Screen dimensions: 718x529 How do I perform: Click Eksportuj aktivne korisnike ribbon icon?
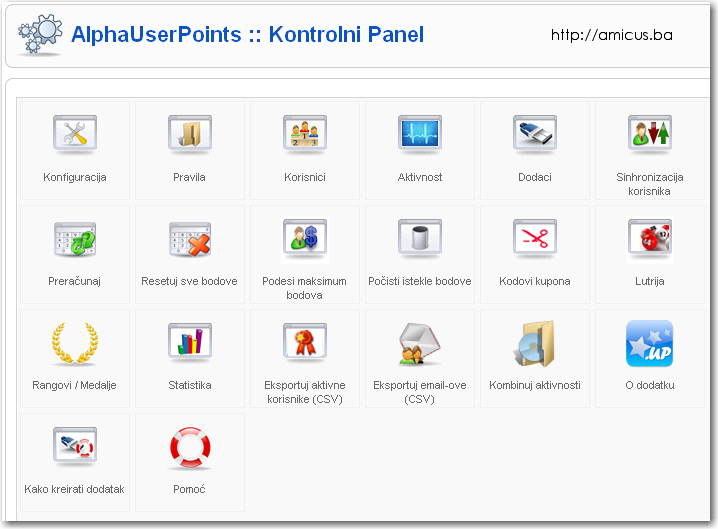pos(305,341)
